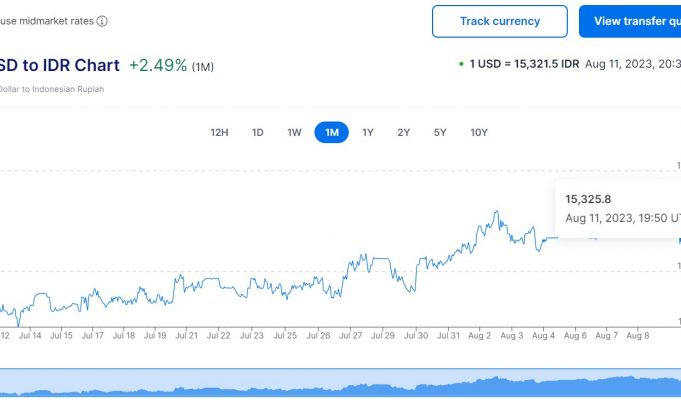Change chart range to 1Y
The image size is (681, 400).
[368, 132]
